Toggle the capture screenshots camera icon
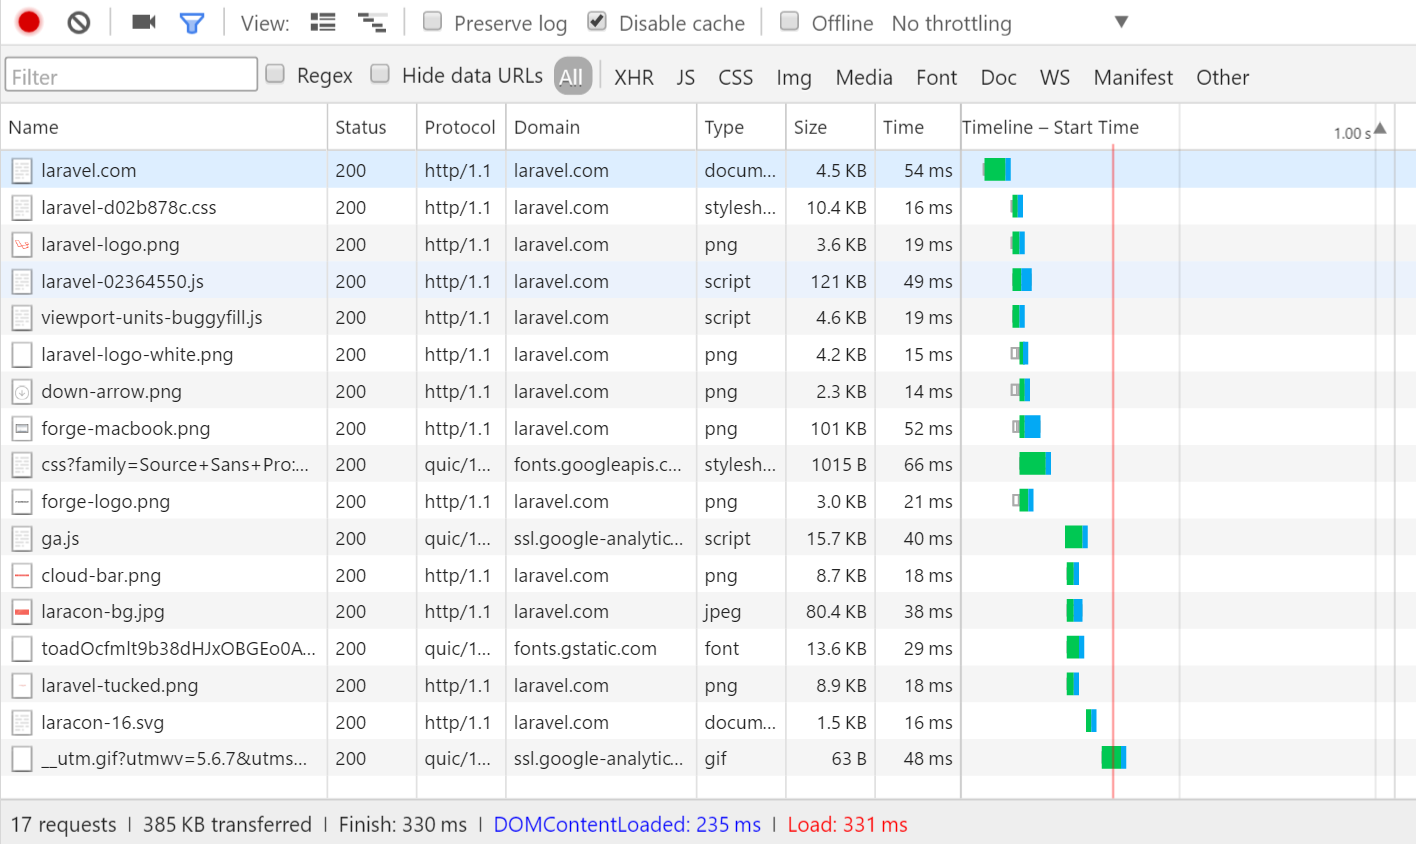This screenshot has height=844, width=1416. [x=144, y=22]
